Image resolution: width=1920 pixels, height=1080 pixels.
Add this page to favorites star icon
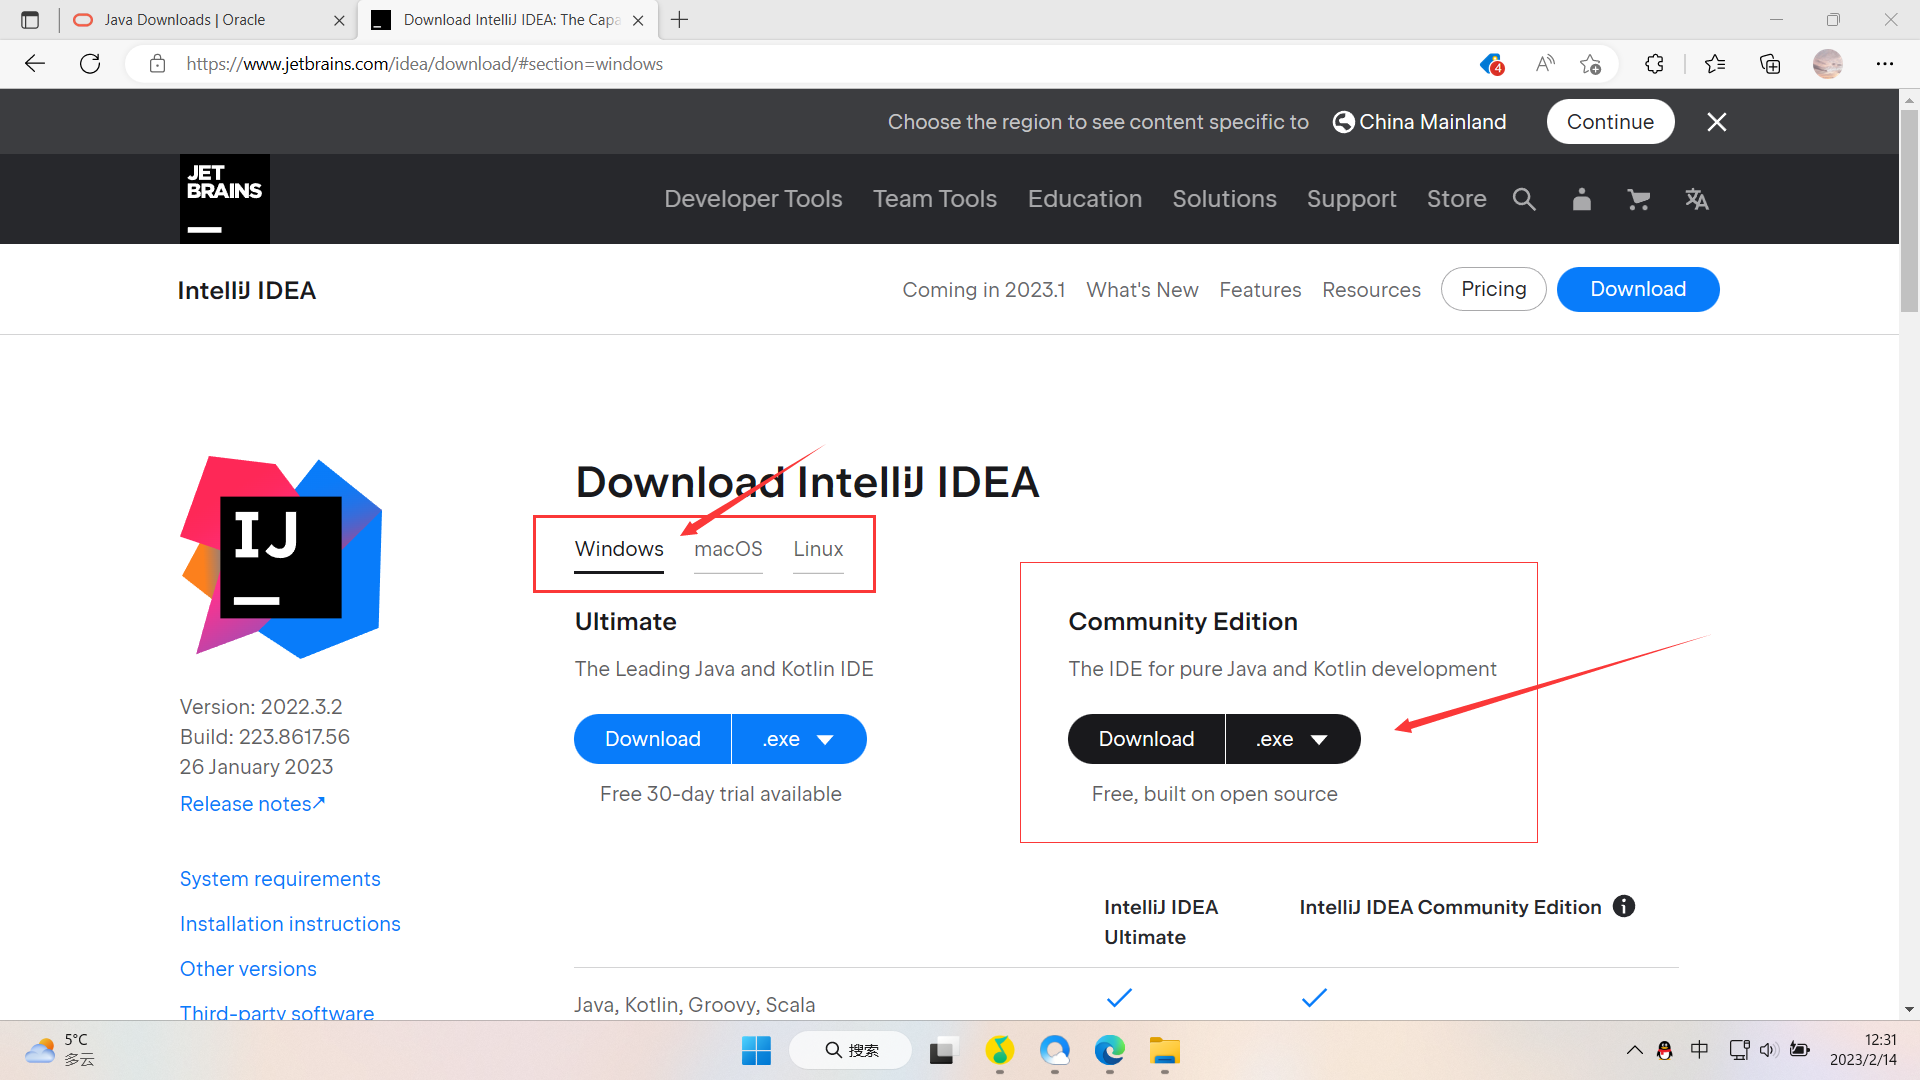point(1590,64)
